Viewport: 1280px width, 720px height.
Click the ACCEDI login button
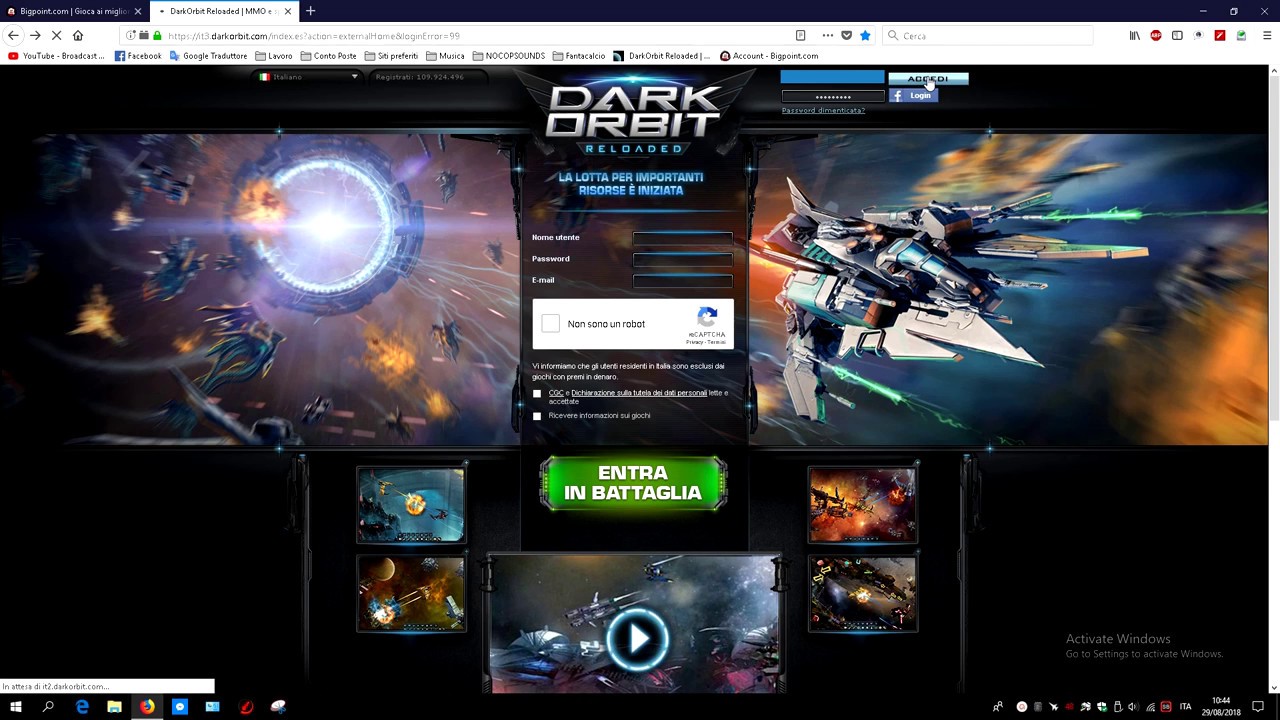tap(928, 78)
